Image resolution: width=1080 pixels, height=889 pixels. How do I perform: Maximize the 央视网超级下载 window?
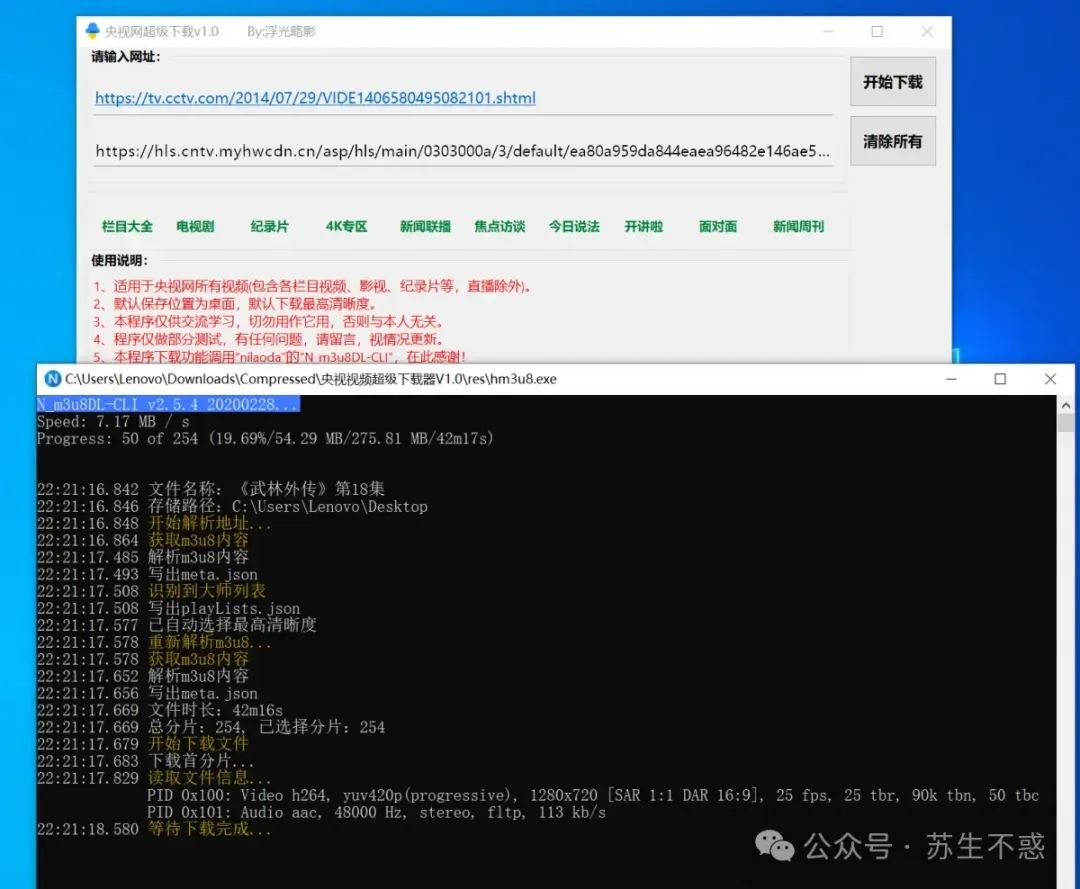click(x=877, y=32)
